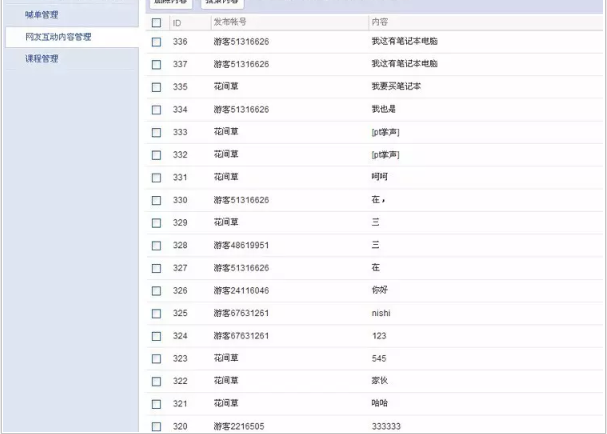Click the ID column header

tap(177, 23)
